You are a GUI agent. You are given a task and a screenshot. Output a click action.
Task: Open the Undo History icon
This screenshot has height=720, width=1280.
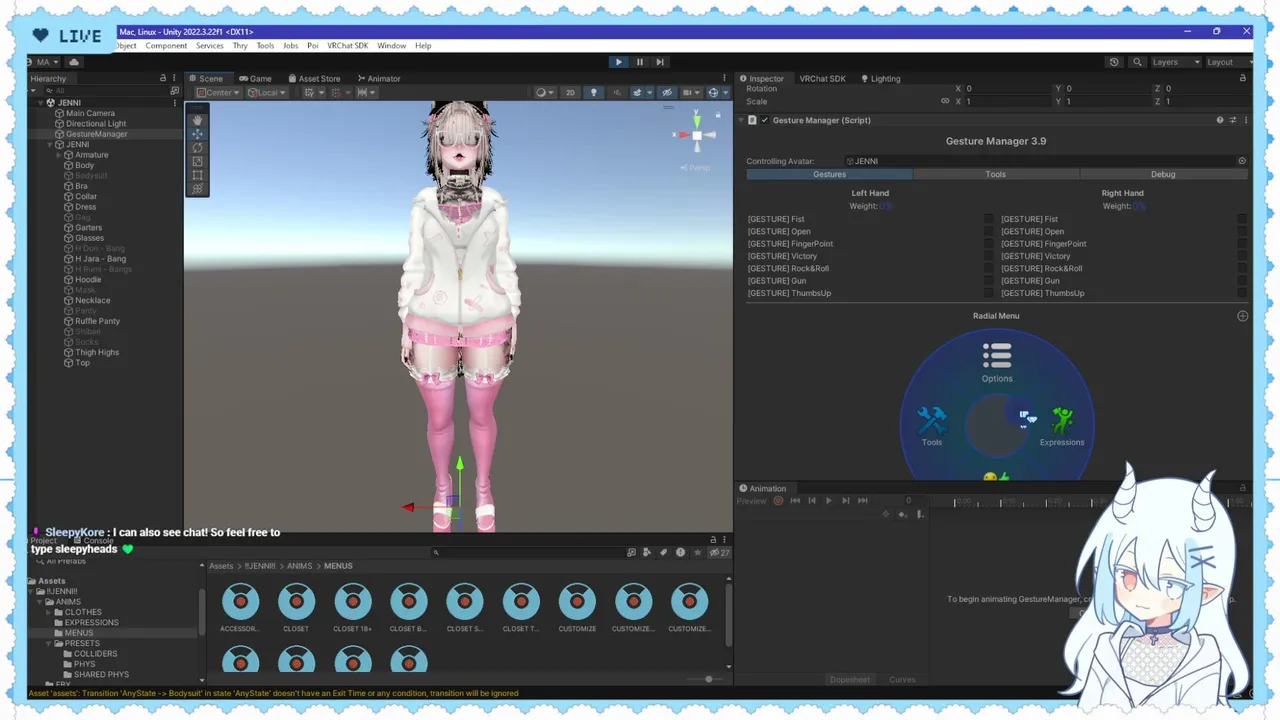(1114, 62)
